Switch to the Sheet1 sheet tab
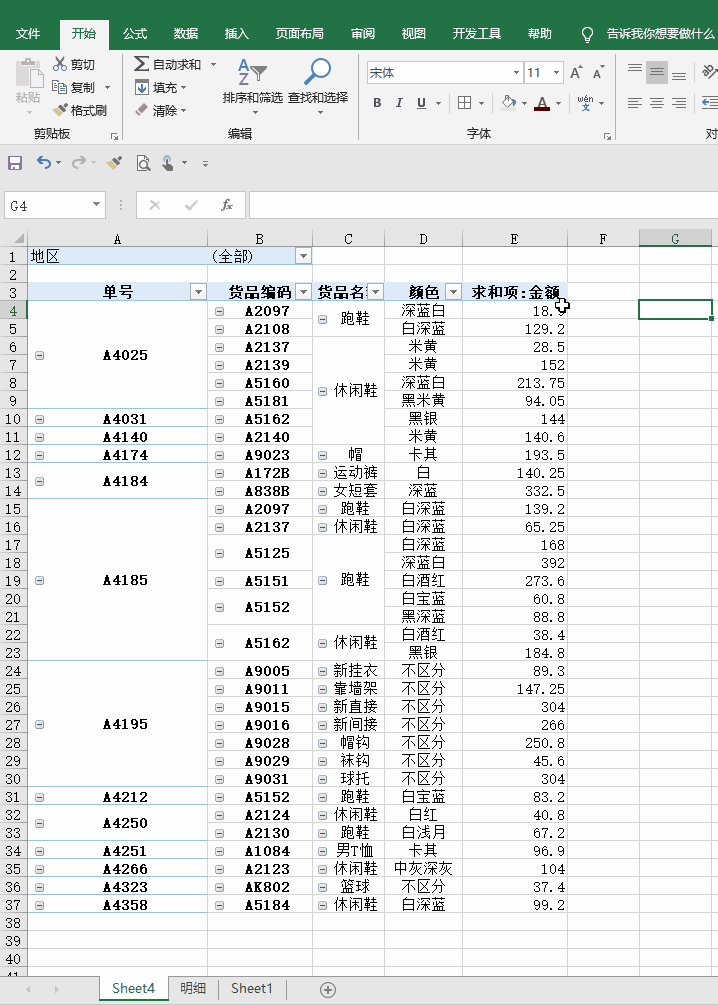The image size is (718, 1005). (x=251, y=988)
